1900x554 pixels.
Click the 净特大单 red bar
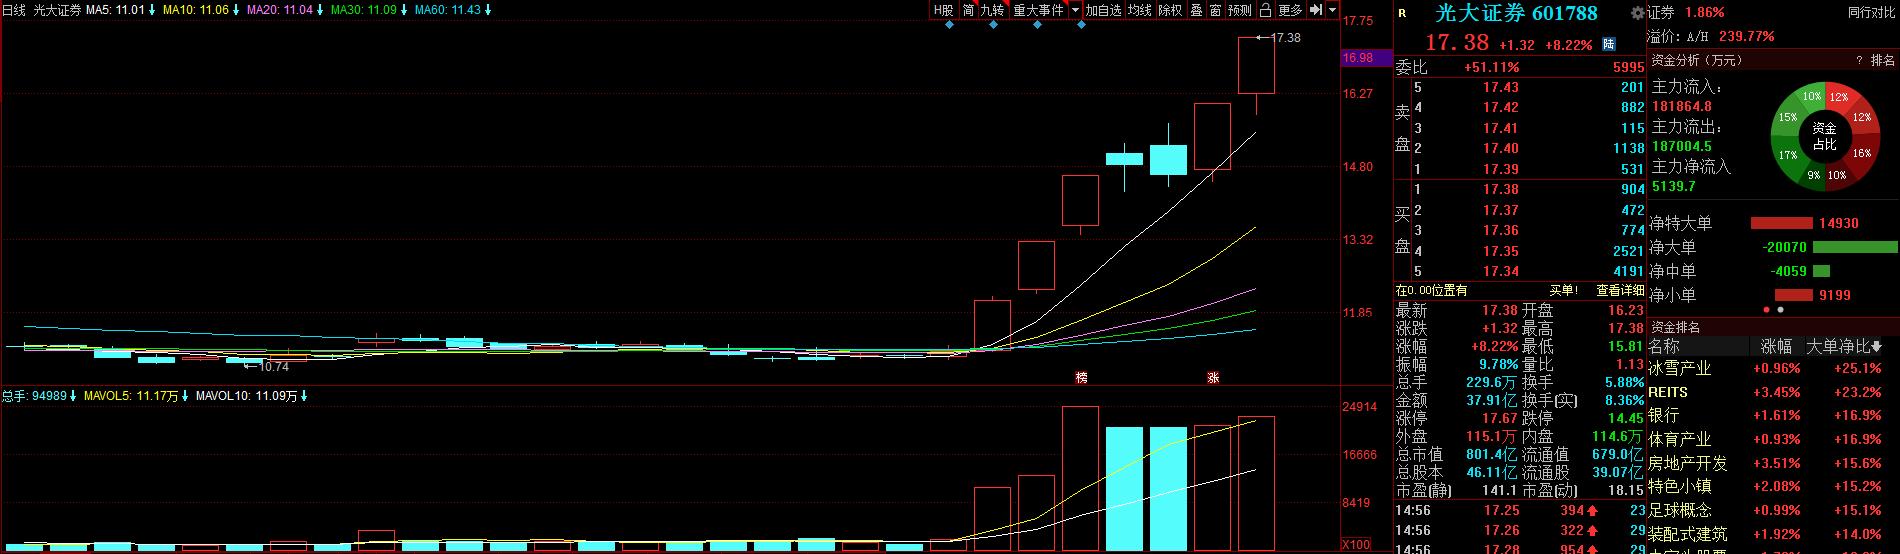1781,223
